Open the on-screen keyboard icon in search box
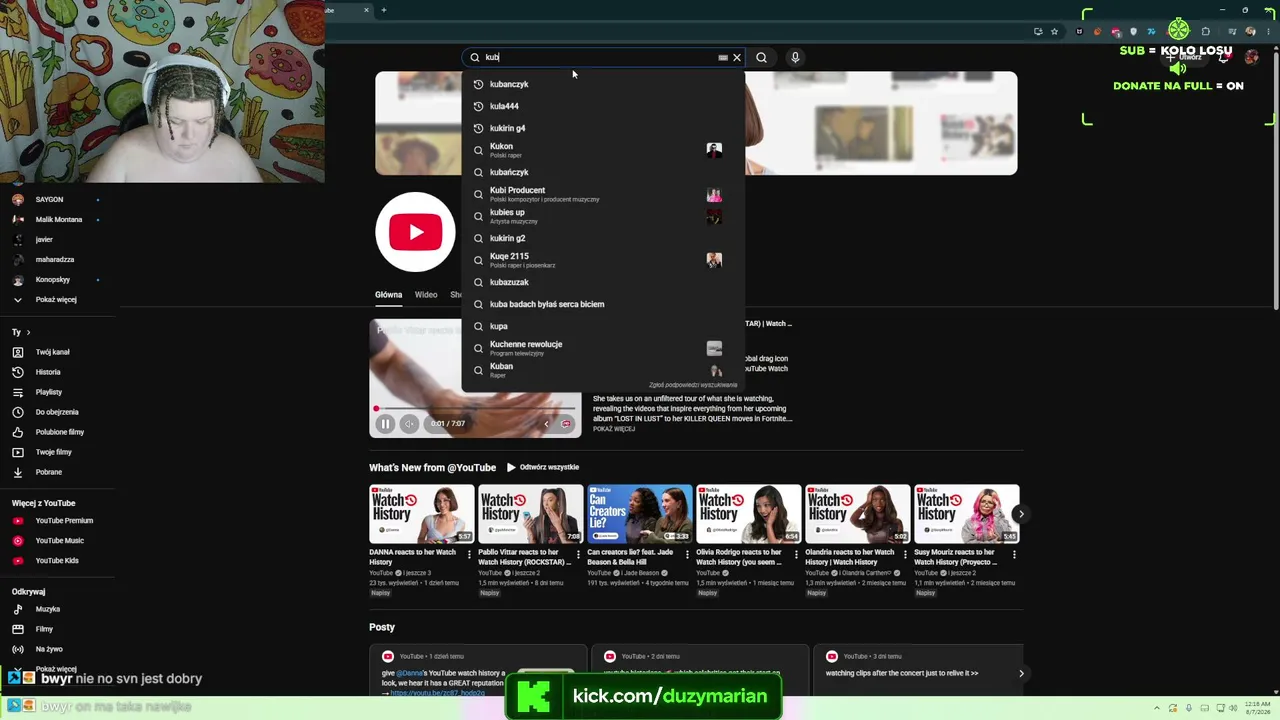This screenshot has height=720, width=1280. coord(723,58)
